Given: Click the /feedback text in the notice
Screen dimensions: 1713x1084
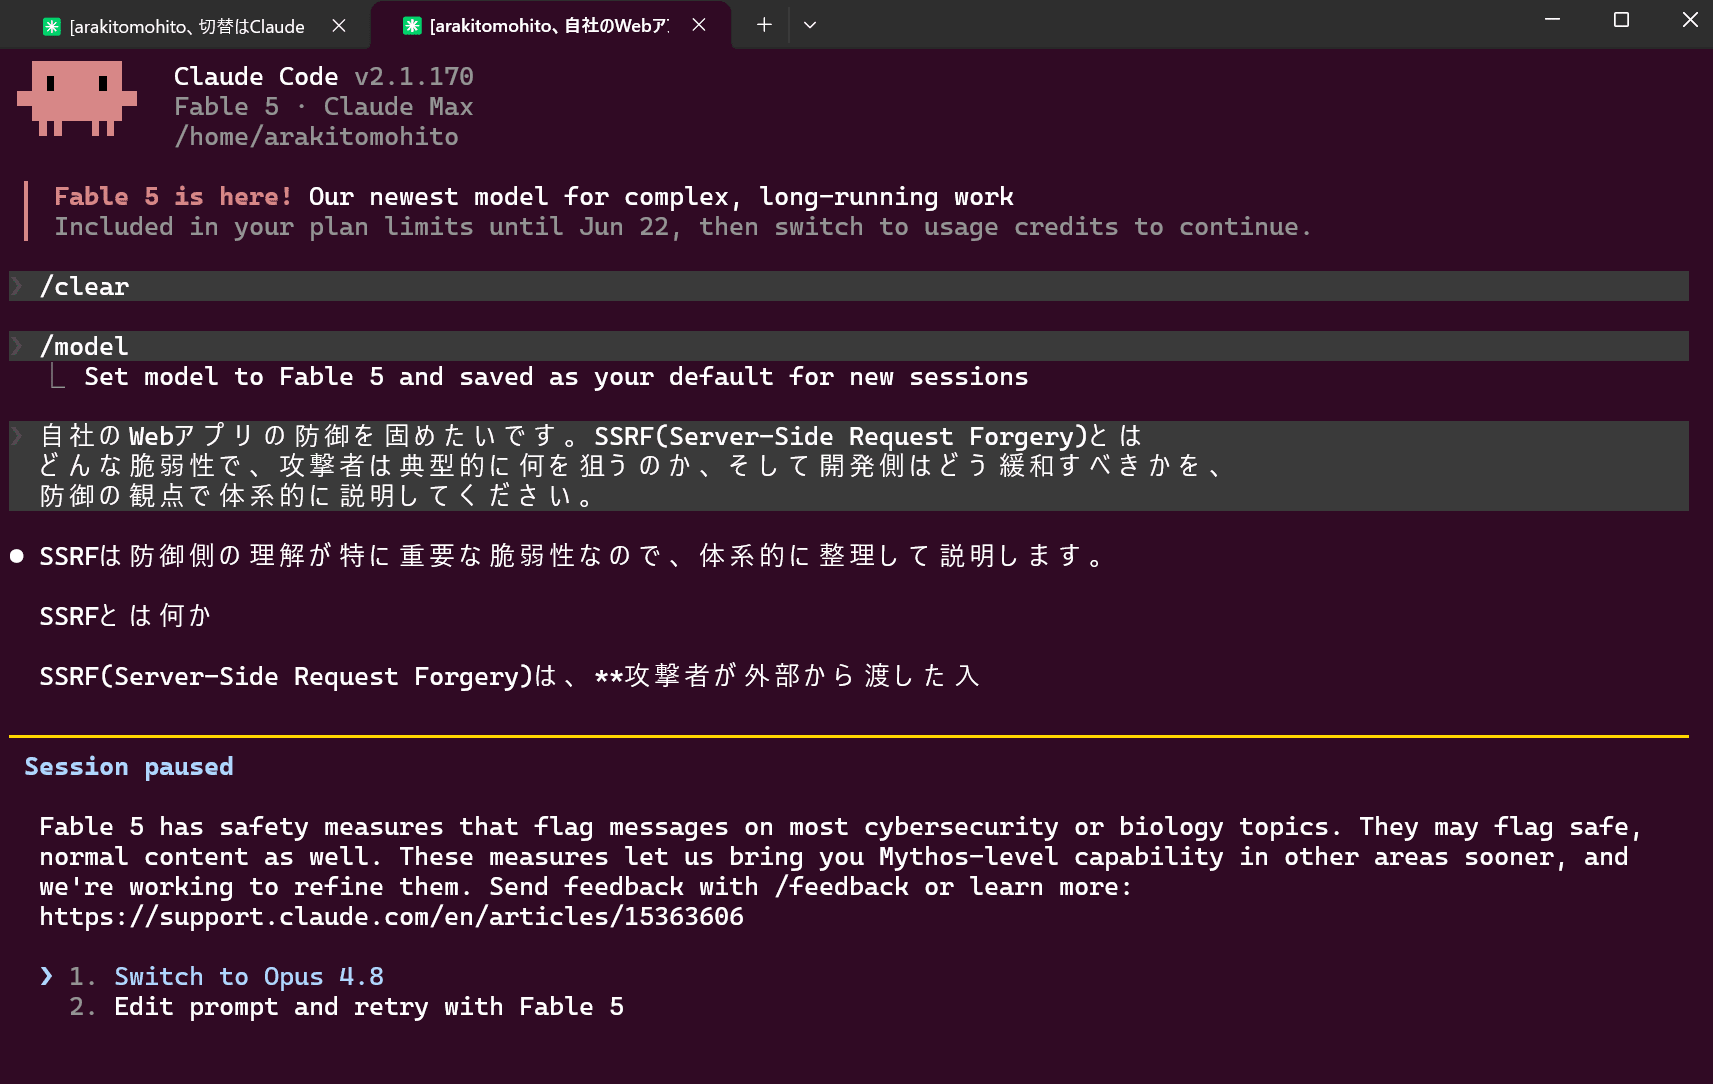Looking at the screenshot, I should coord(841,887).
